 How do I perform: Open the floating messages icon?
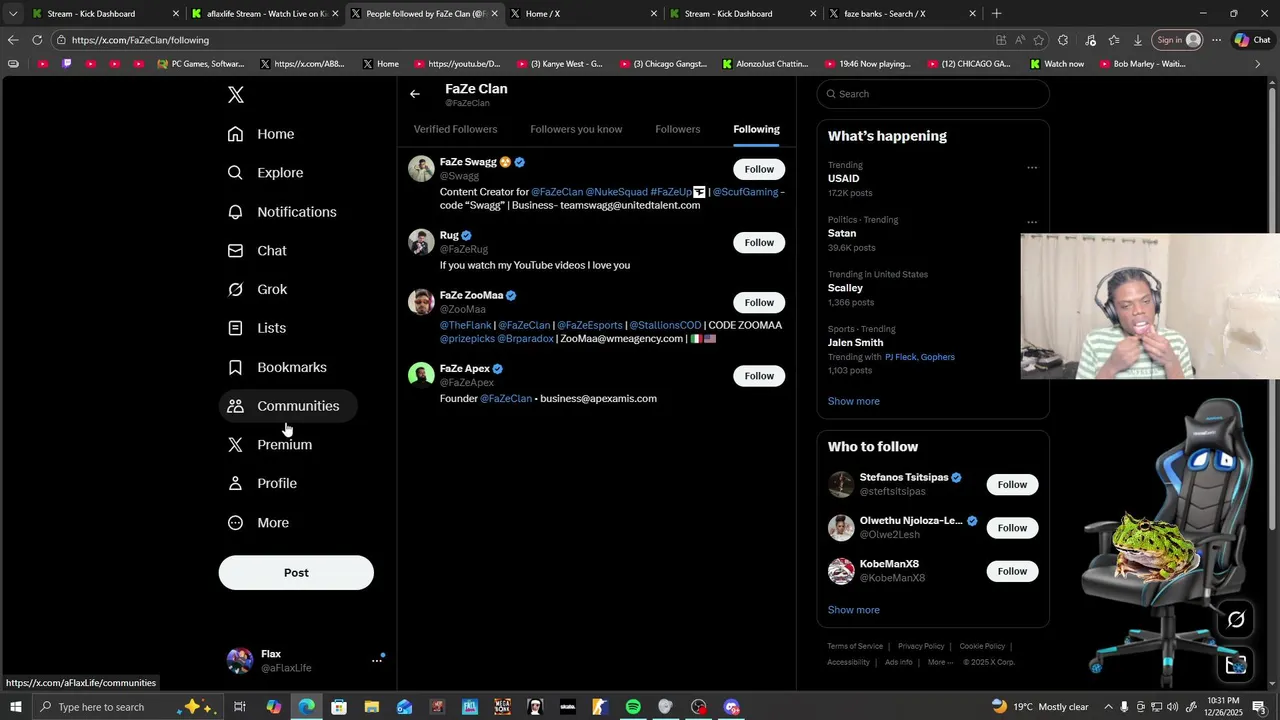click(1236, 664)
